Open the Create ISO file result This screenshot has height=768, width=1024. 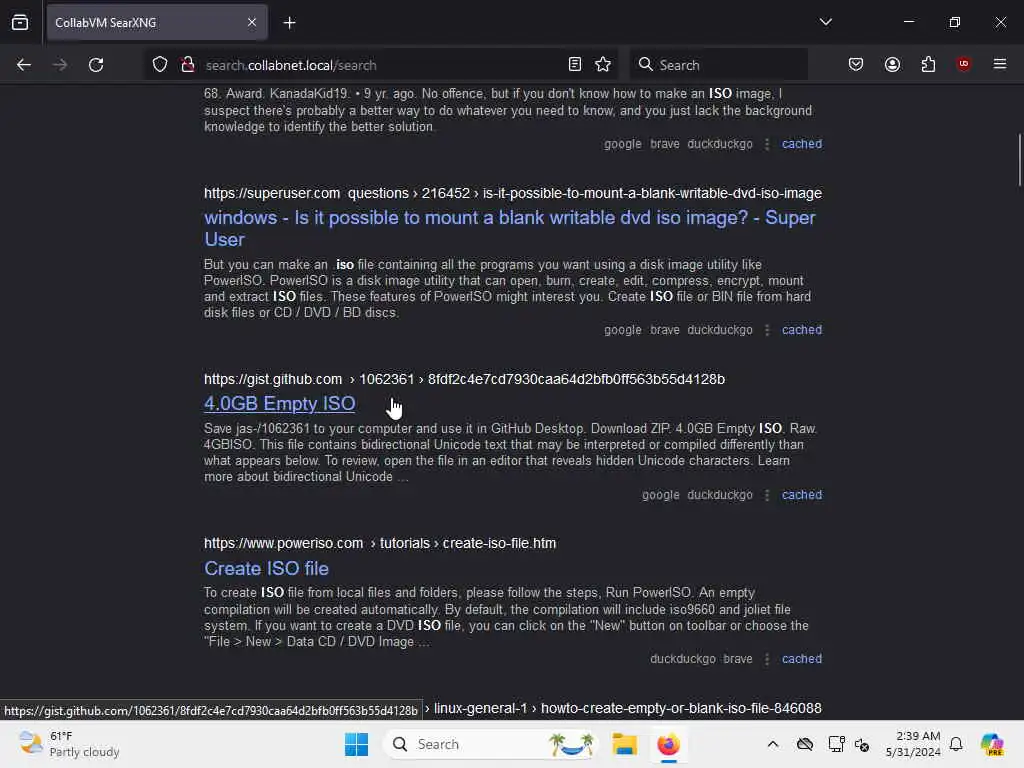coord(266,568)
